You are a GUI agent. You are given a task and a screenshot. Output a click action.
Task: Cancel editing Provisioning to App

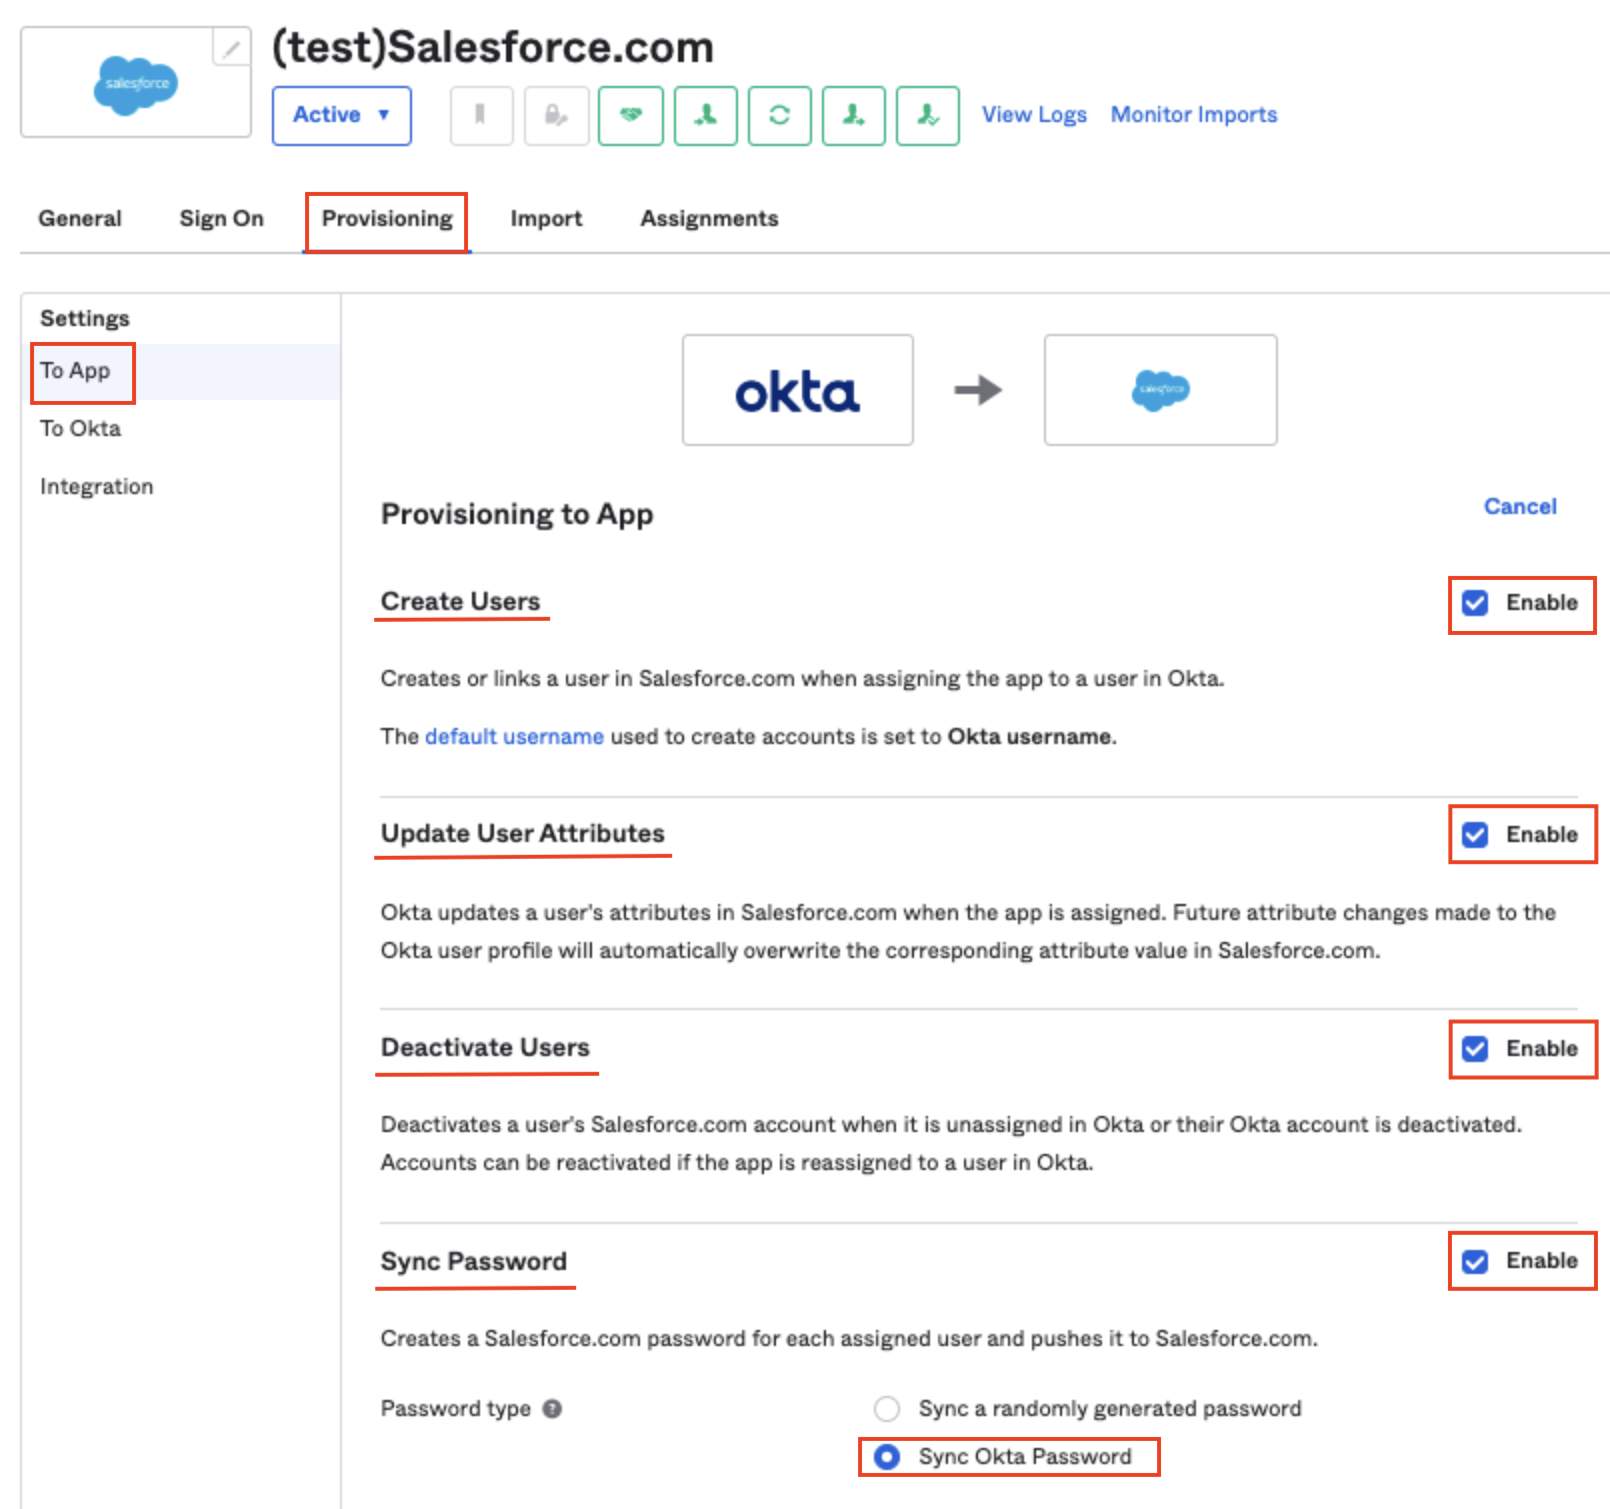pos(1519,507)
